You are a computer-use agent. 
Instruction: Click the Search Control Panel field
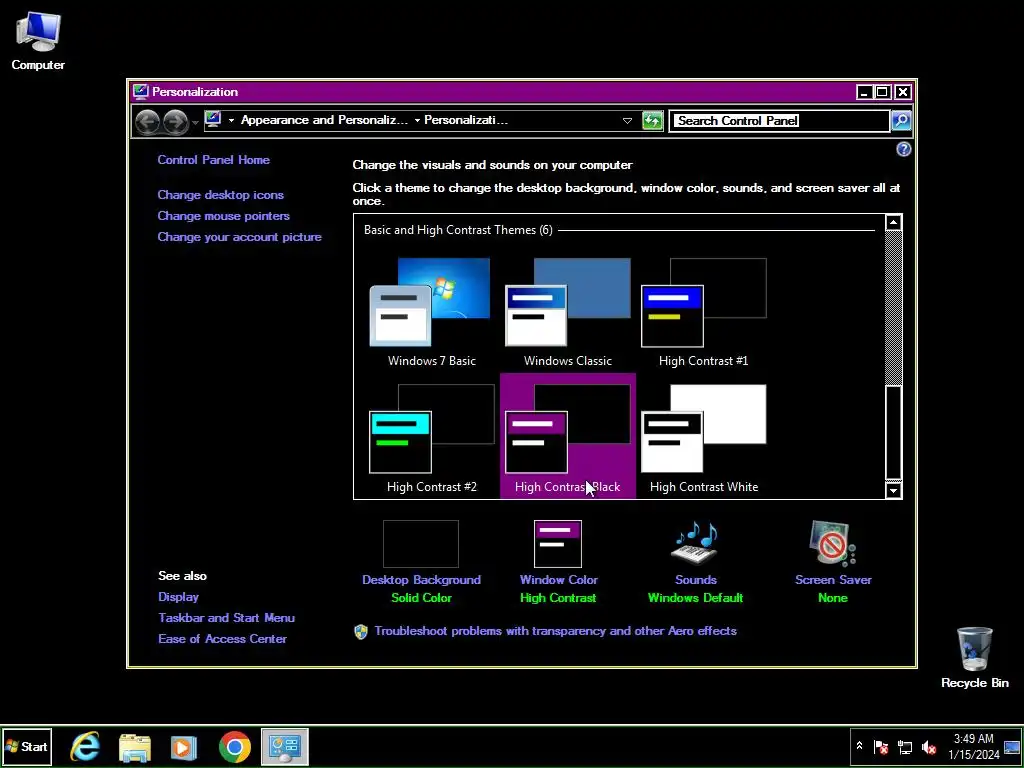[779, 121]
